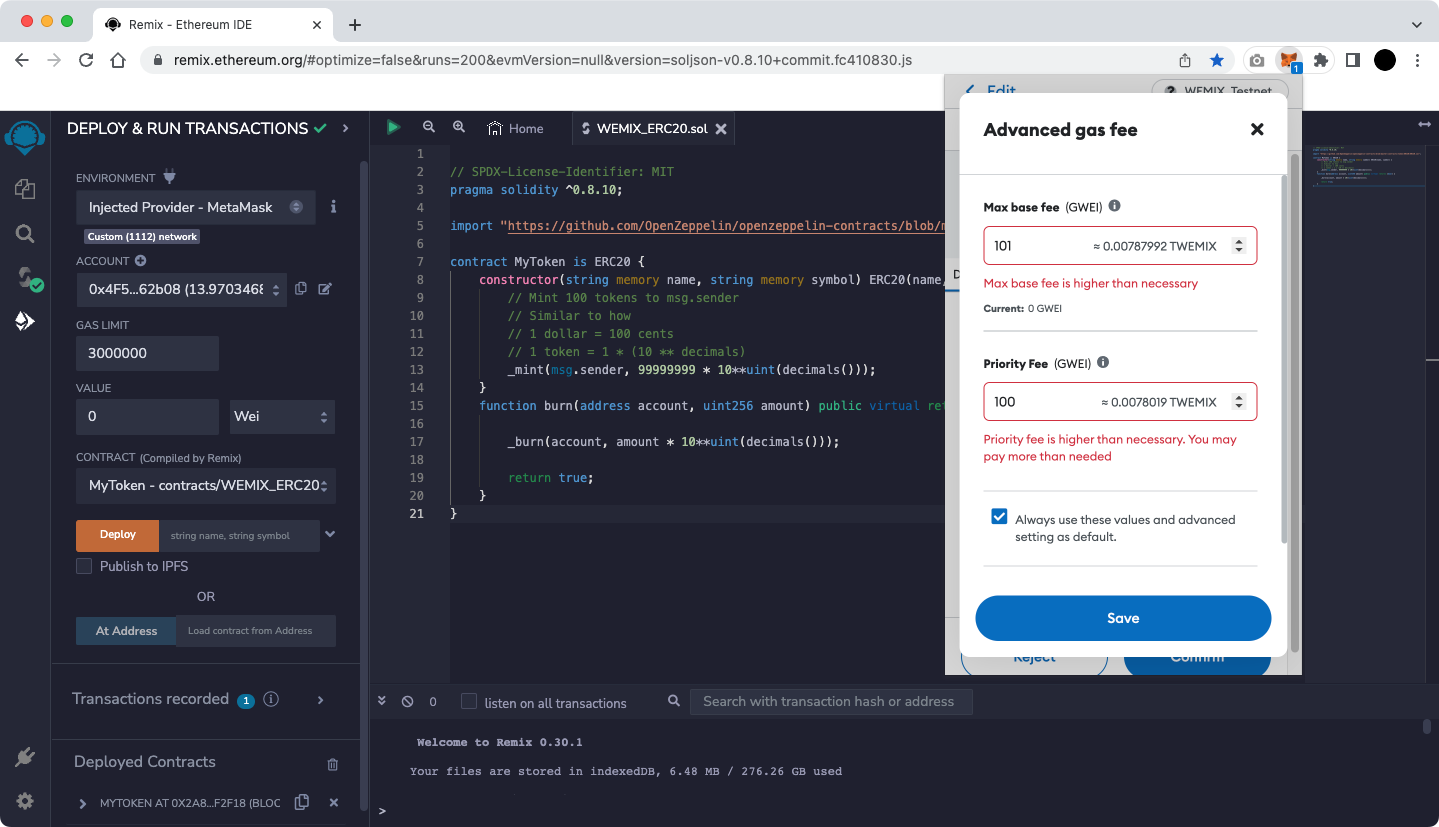Image resolution: width=1439 pixels, height=827 pixels.
Task: Click the trash icon for Deployed Contracts
Action: click(333, 764)
